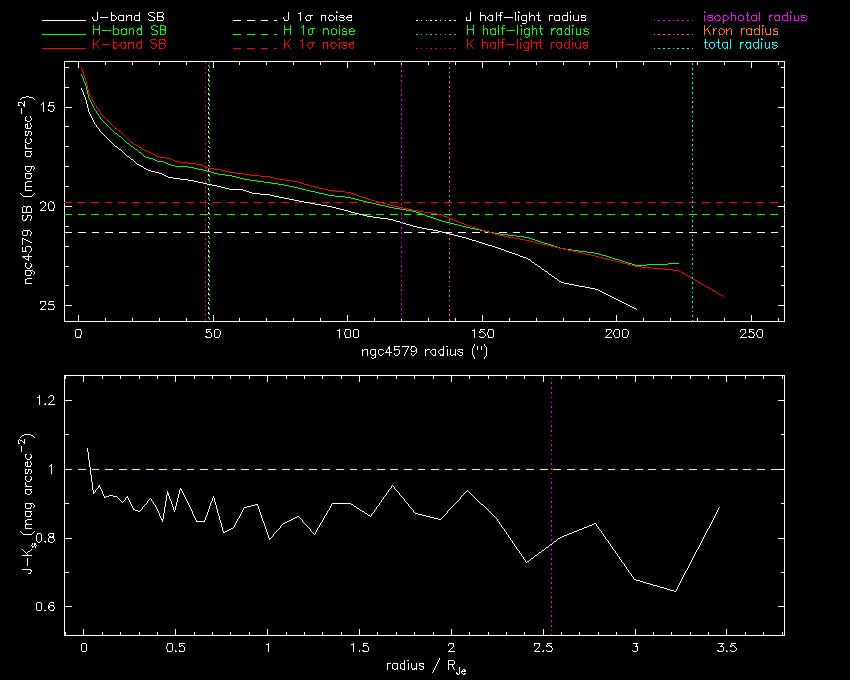This screenshot has width=850, height=680.
Task: Click the K half-light radius legend entry
Action: click(x=527, y=45)
